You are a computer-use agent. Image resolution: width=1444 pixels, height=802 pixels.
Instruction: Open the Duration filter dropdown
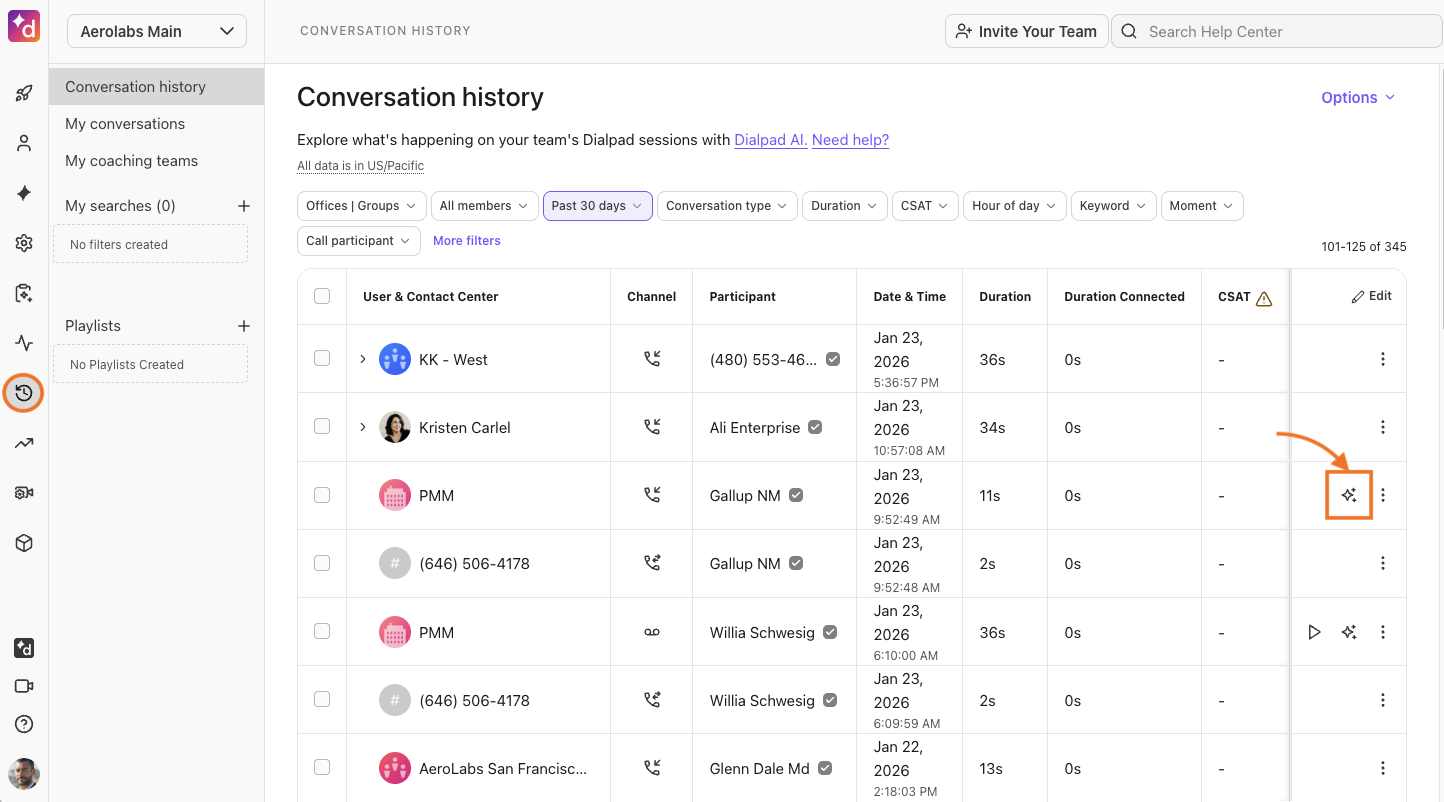click(845, 206)
